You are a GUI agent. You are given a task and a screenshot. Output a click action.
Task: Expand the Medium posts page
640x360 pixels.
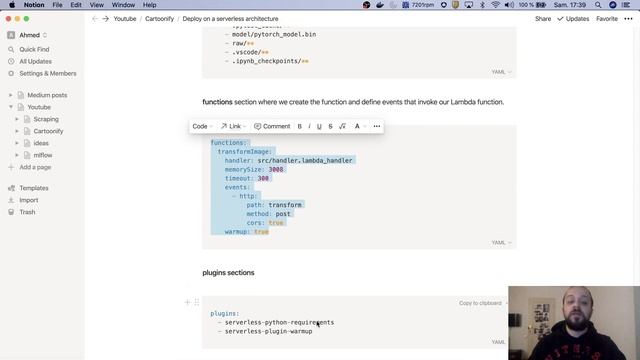[x=11, y=95]
